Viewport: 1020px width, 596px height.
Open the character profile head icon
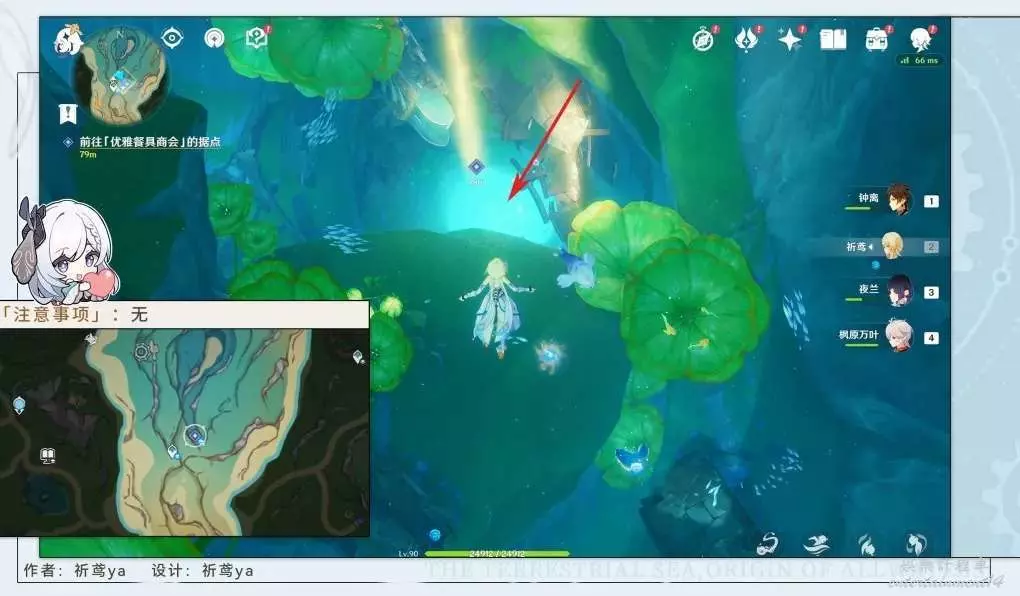[x=920, y=40]
